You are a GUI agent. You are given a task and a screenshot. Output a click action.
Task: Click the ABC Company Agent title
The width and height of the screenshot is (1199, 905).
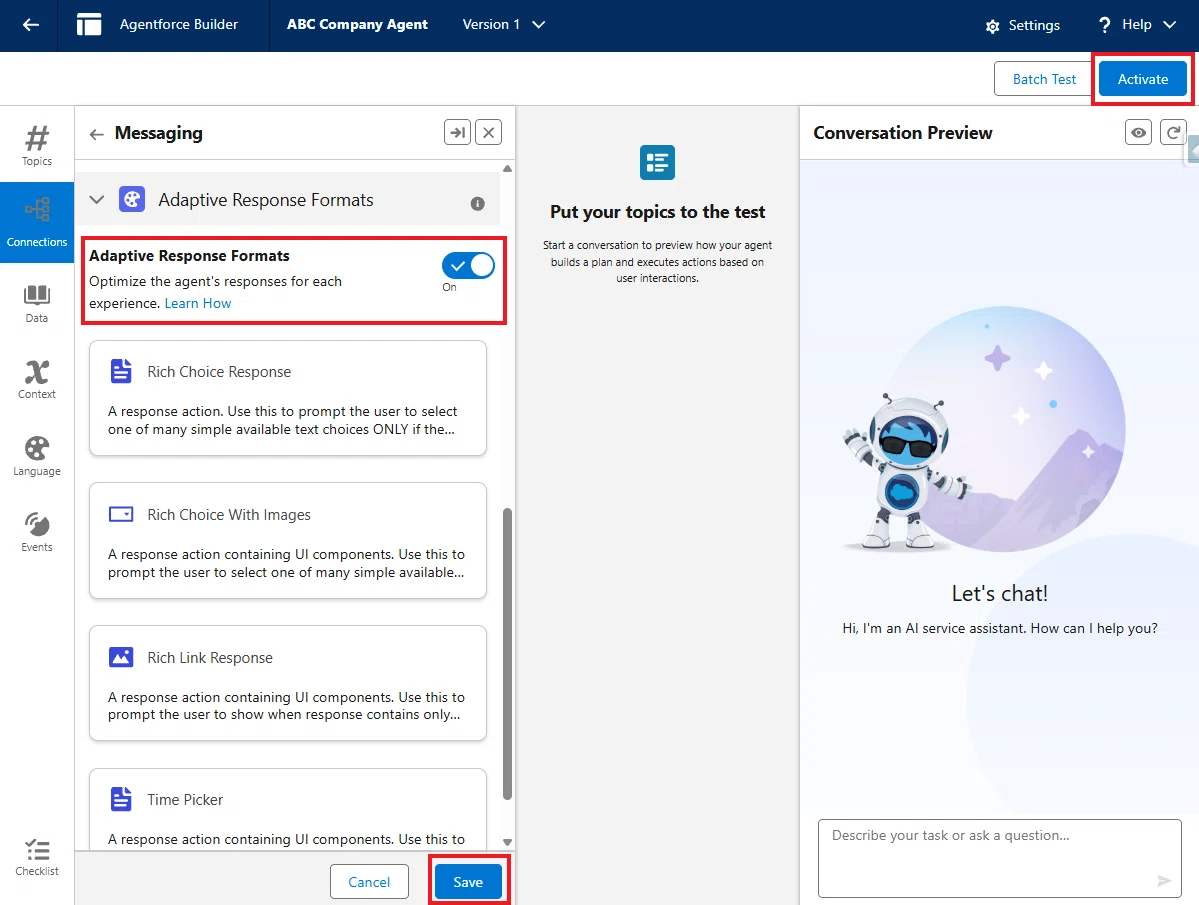pyautogui.click(x=357, y=24)
